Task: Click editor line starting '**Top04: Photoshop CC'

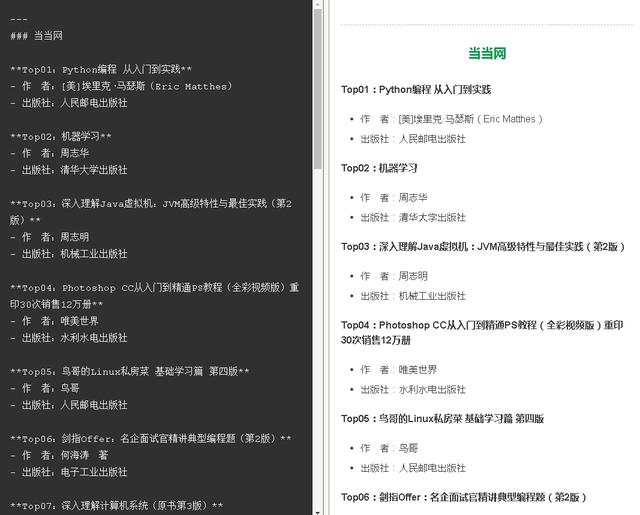Action: [154, 296]
